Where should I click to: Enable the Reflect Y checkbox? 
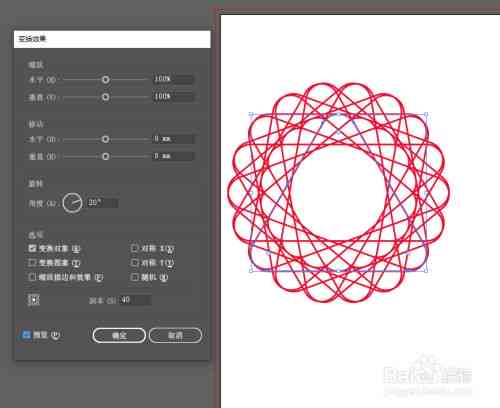point(135,263)
